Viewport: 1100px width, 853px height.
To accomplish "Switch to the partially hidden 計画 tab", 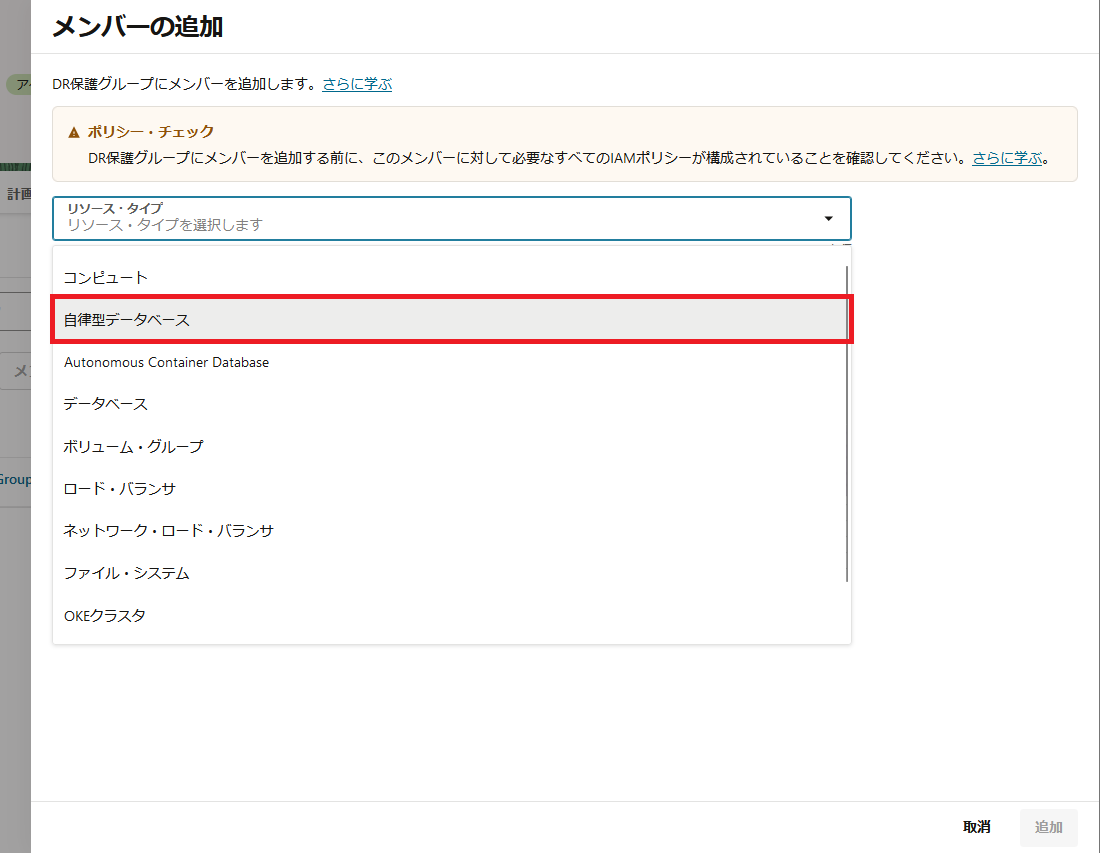I will [x=17, y=194].
